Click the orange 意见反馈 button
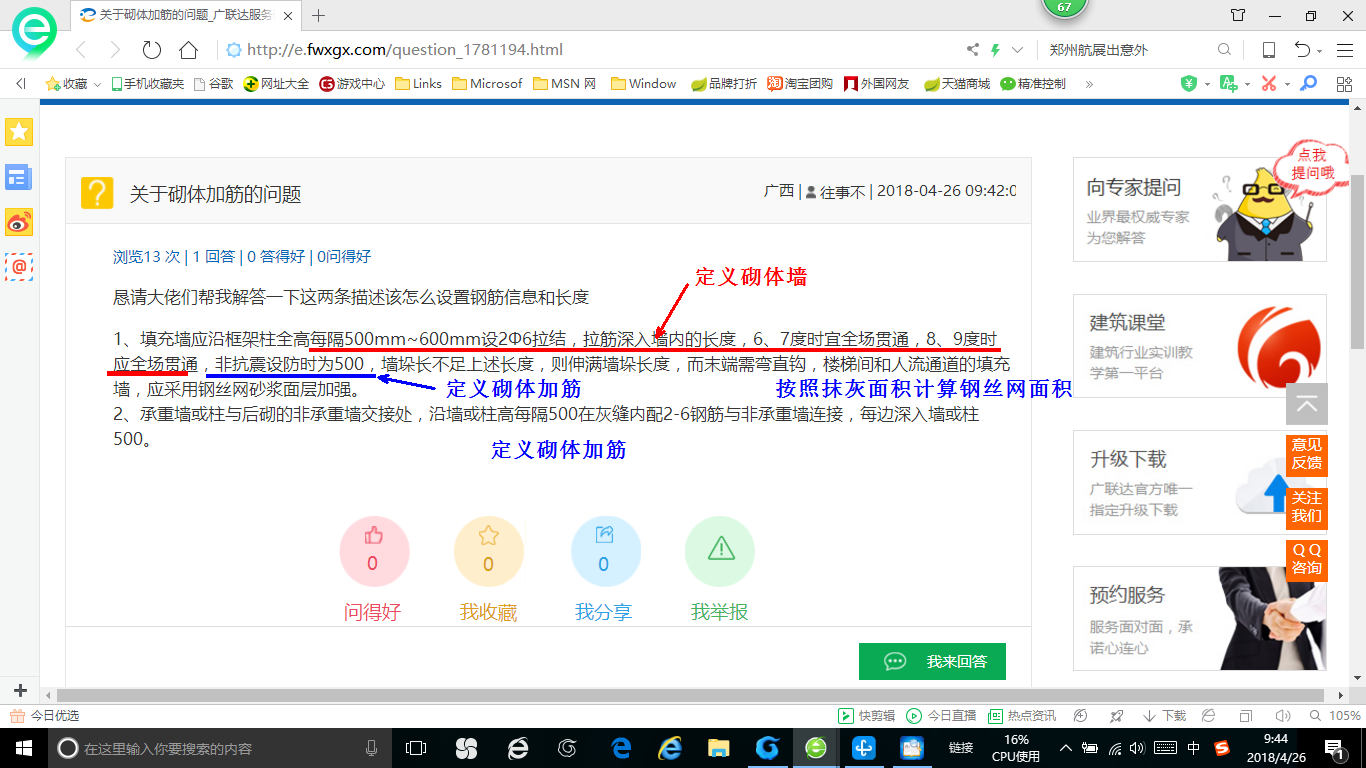1366x768 pixels. tap(1306, 454)
